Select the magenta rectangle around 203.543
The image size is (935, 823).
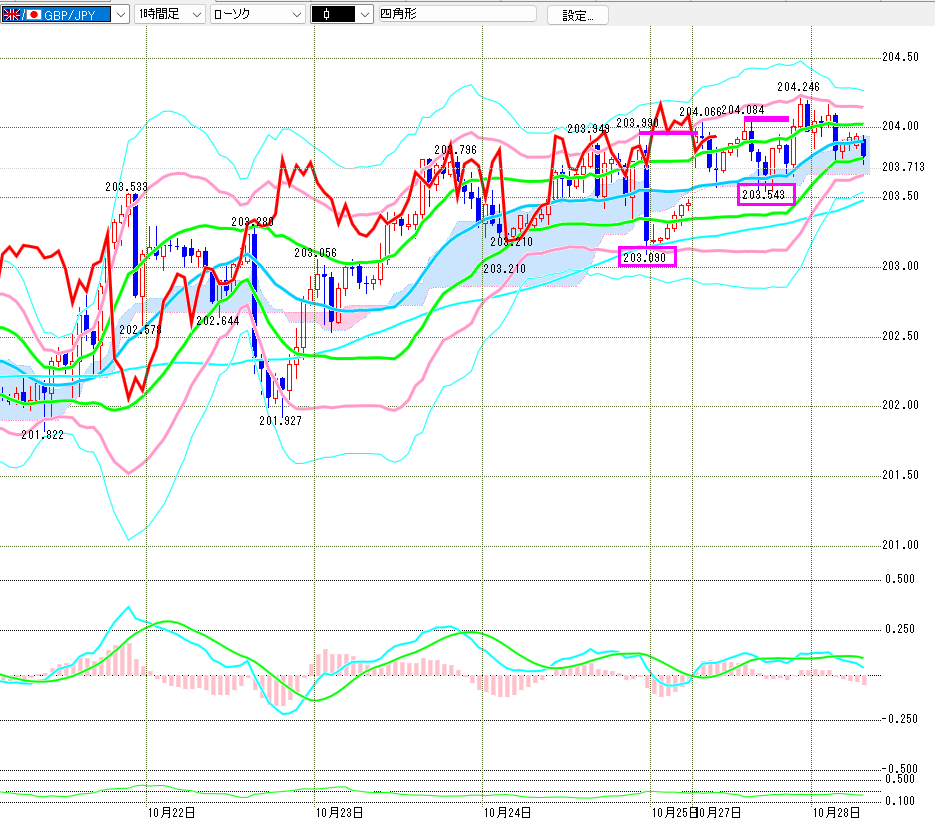(765, 194)
